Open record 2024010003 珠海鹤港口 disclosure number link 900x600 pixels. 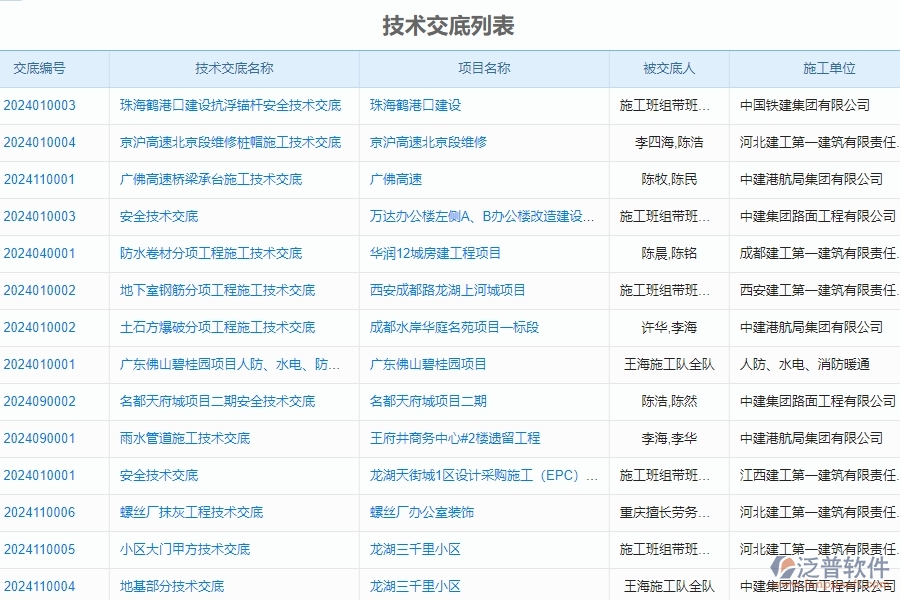pos(42,105)
